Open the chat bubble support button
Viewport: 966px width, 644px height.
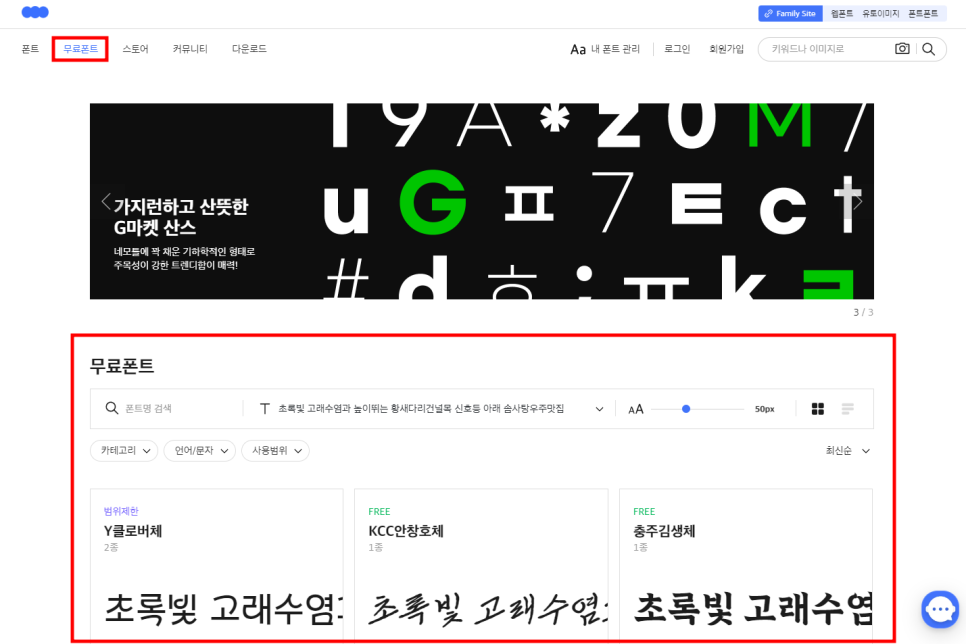(940, 609)
